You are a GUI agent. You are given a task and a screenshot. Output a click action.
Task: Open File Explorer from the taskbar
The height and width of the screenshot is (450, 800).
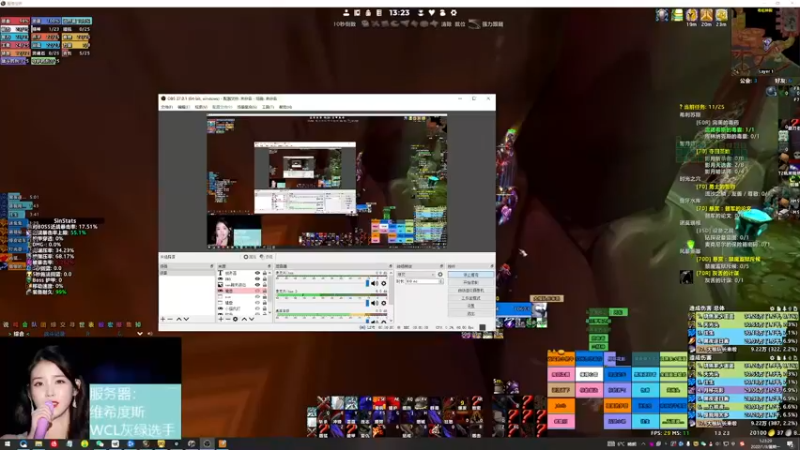point(38,444)
